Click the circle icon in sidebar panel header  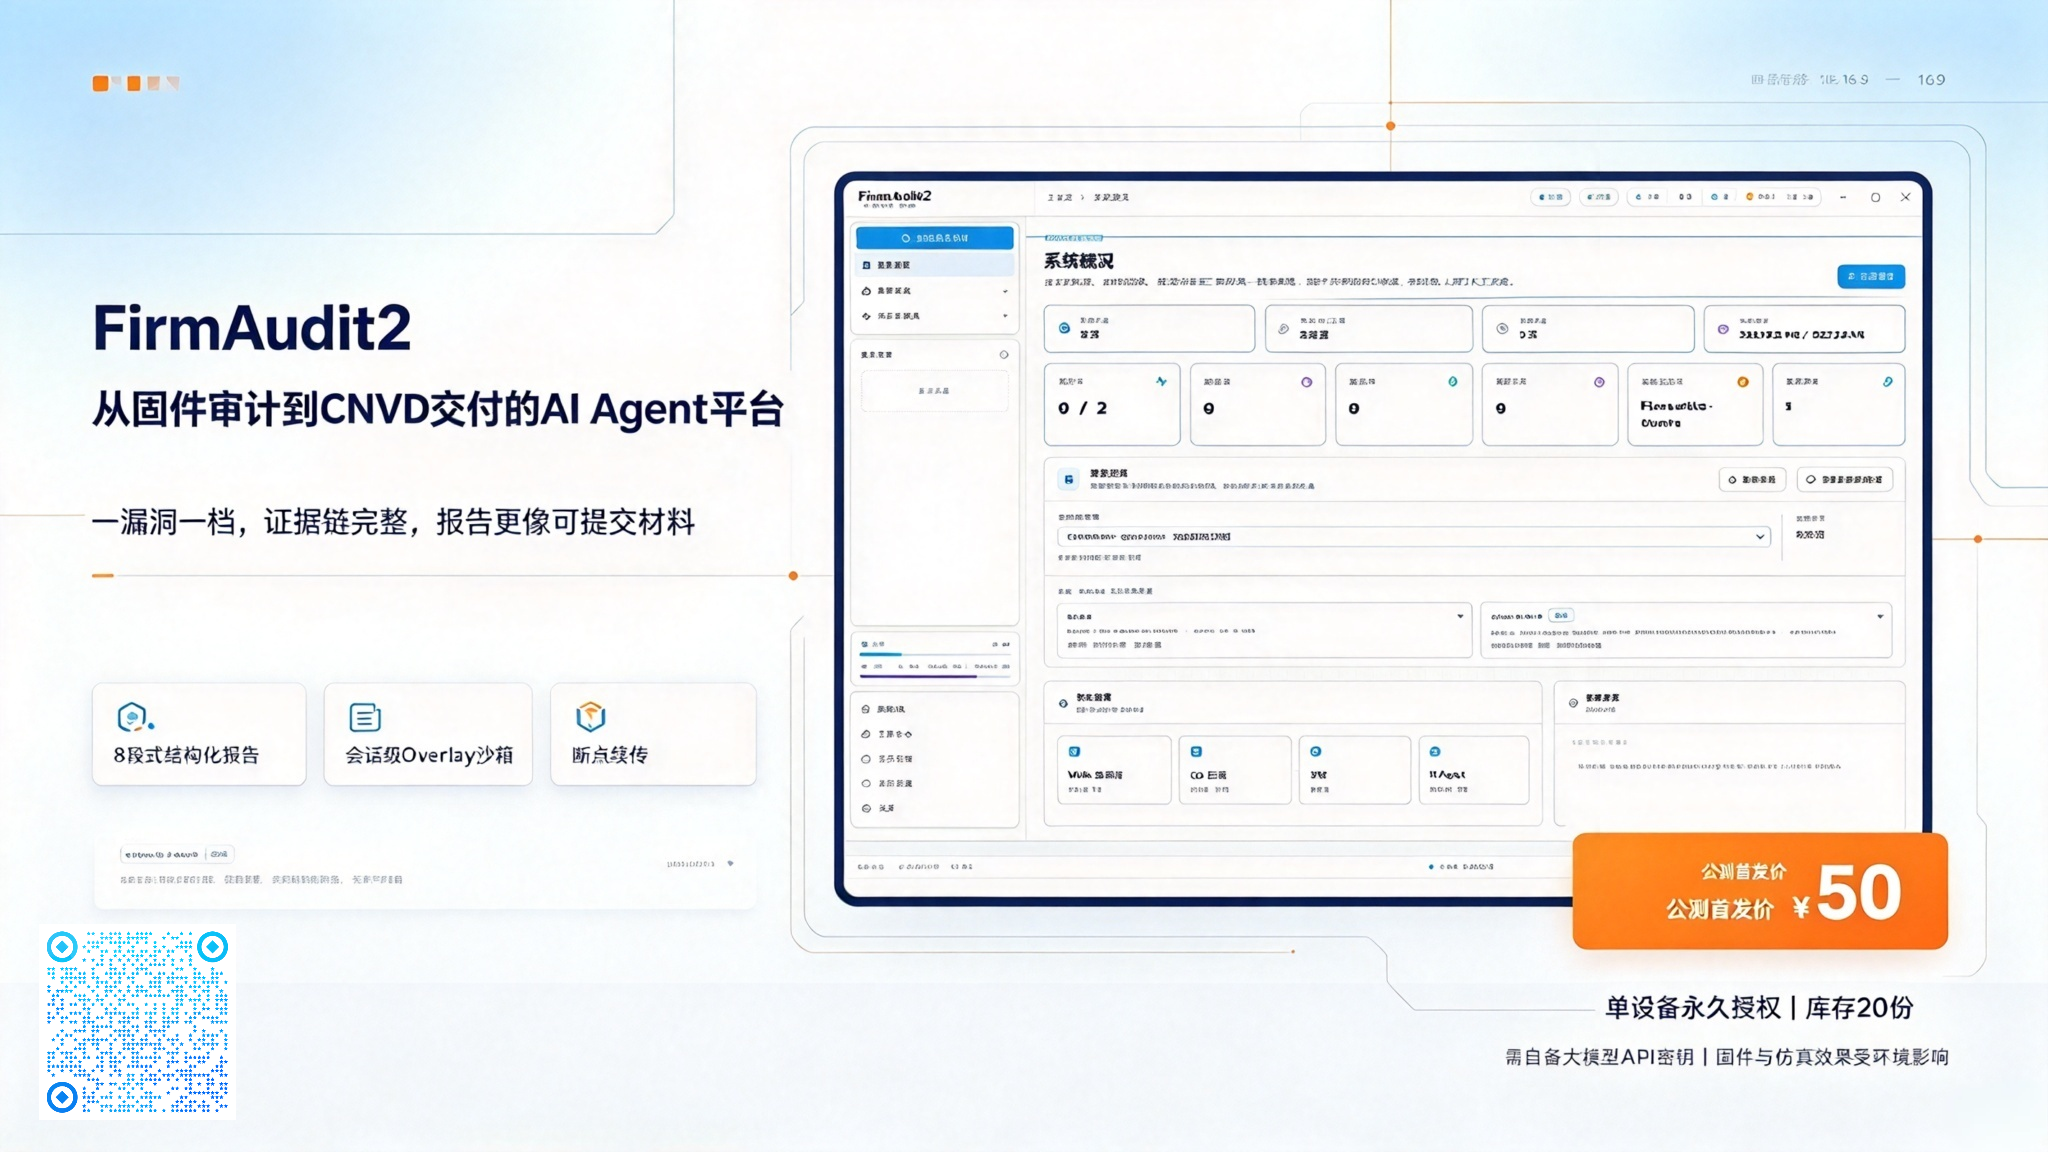(x=1004, y=355)
